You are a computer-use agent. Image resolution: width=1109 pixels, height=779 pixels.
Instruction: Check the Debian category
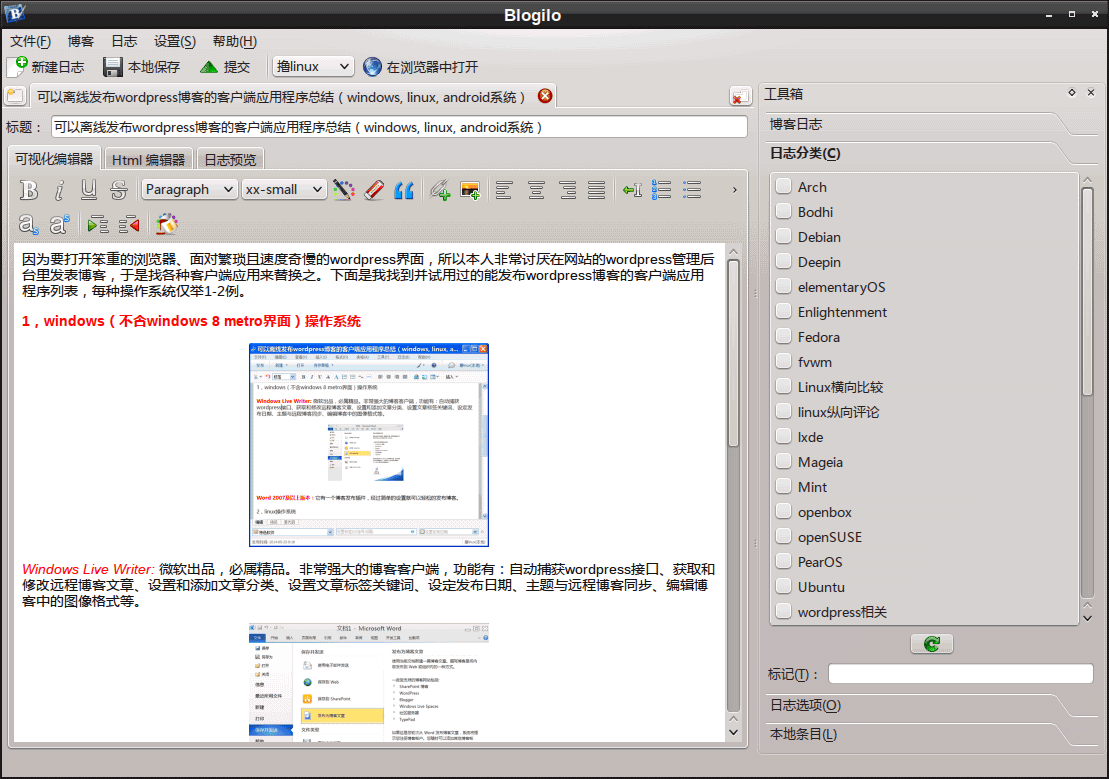[x=783, y=236]
